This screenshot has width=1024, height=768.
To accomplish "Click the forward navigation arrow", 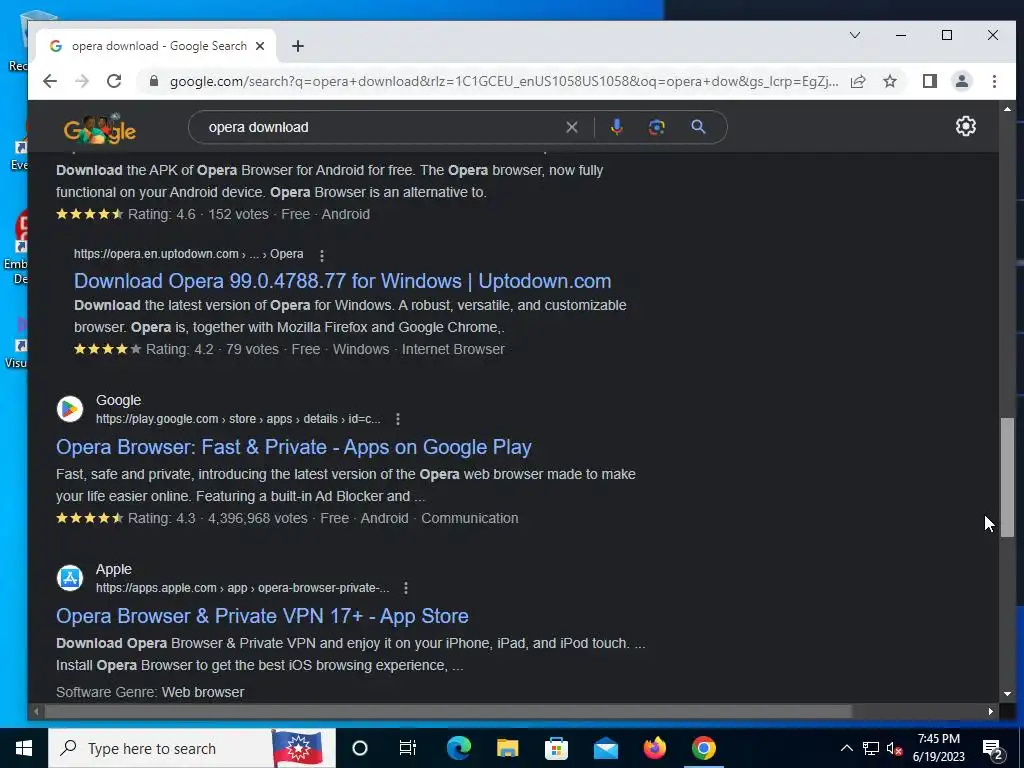I will [82, 81].
